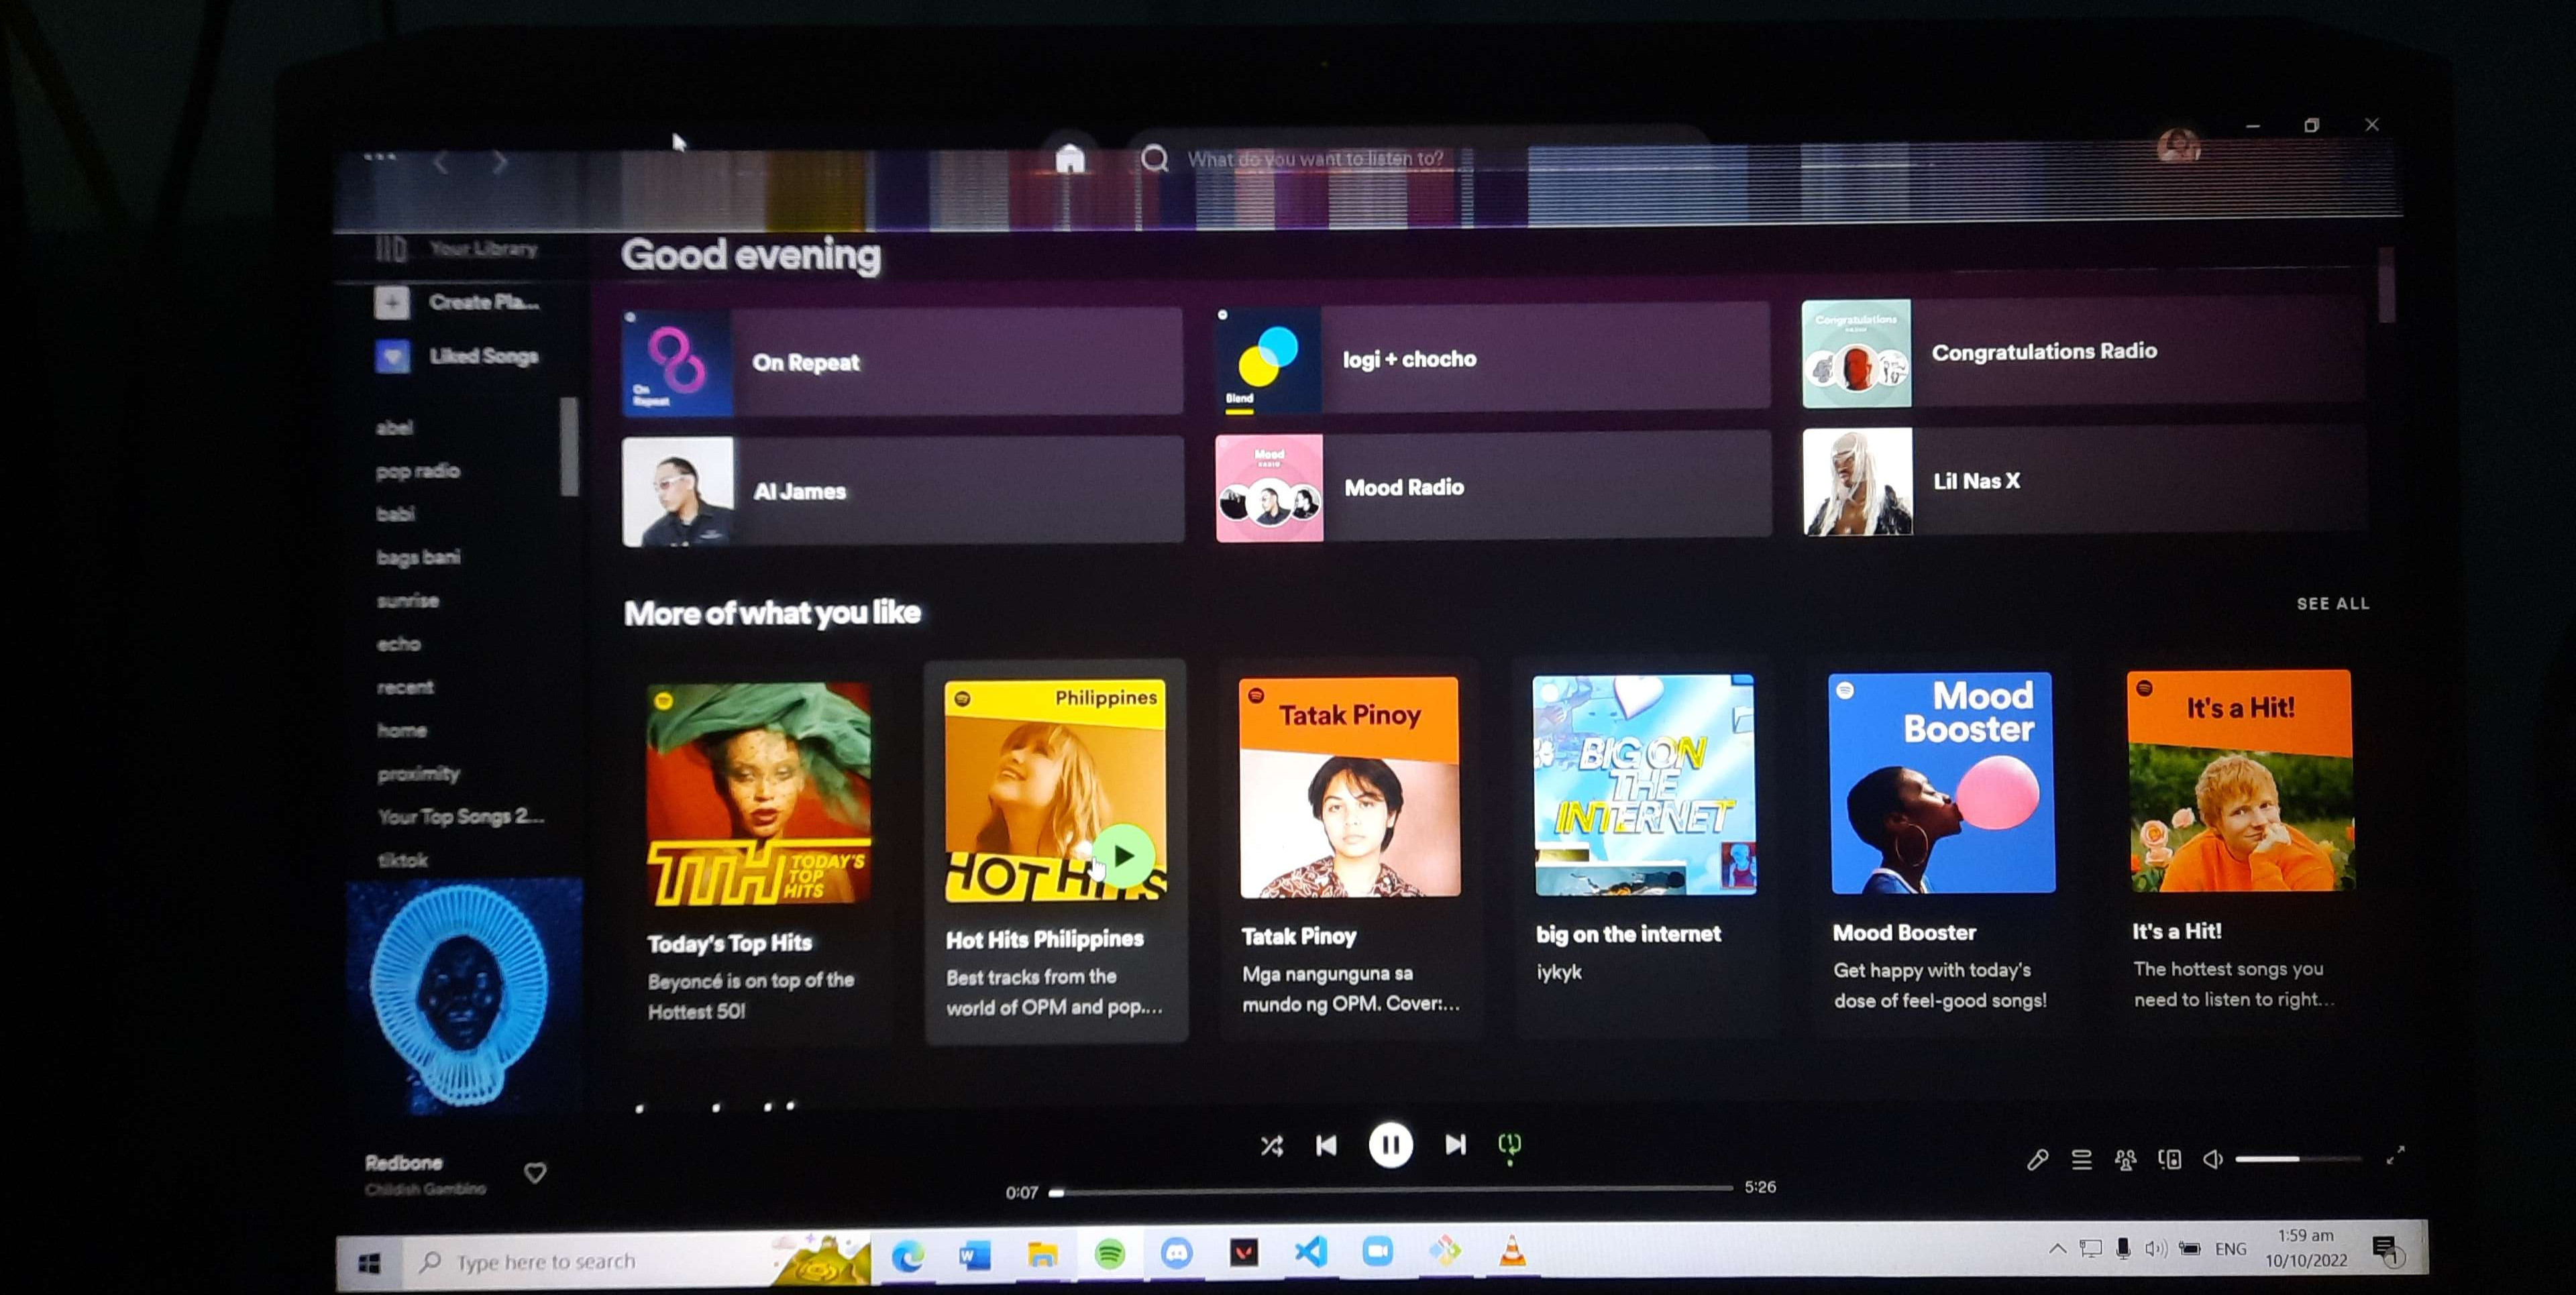Open the Mood Radio shortcut
This screenshot has width=2576, height=1295.
pyautogui.click(x=1494, y=487)
